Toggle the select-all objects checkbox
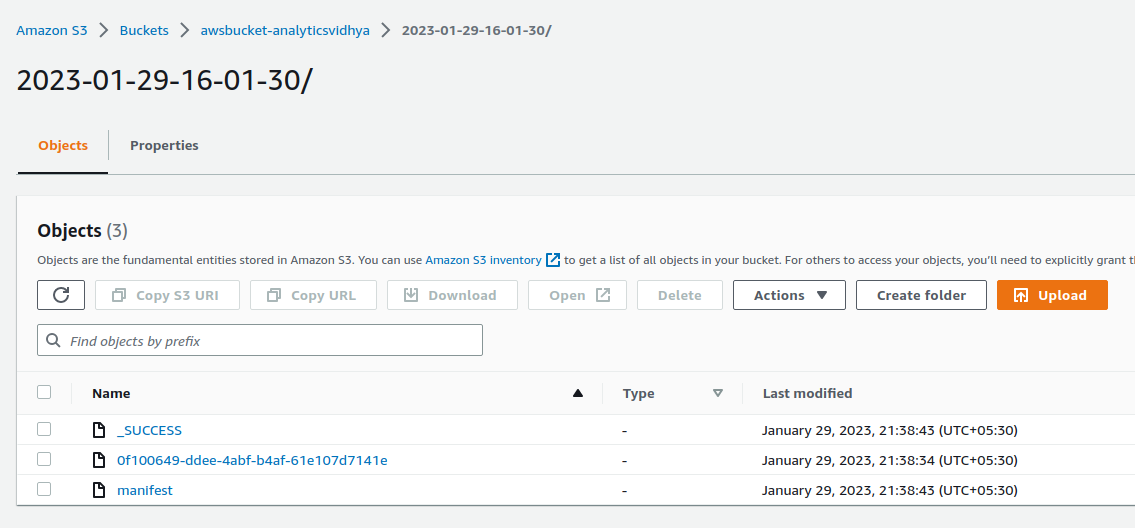This screenshot has width=1135, height=528. point(44,393)
